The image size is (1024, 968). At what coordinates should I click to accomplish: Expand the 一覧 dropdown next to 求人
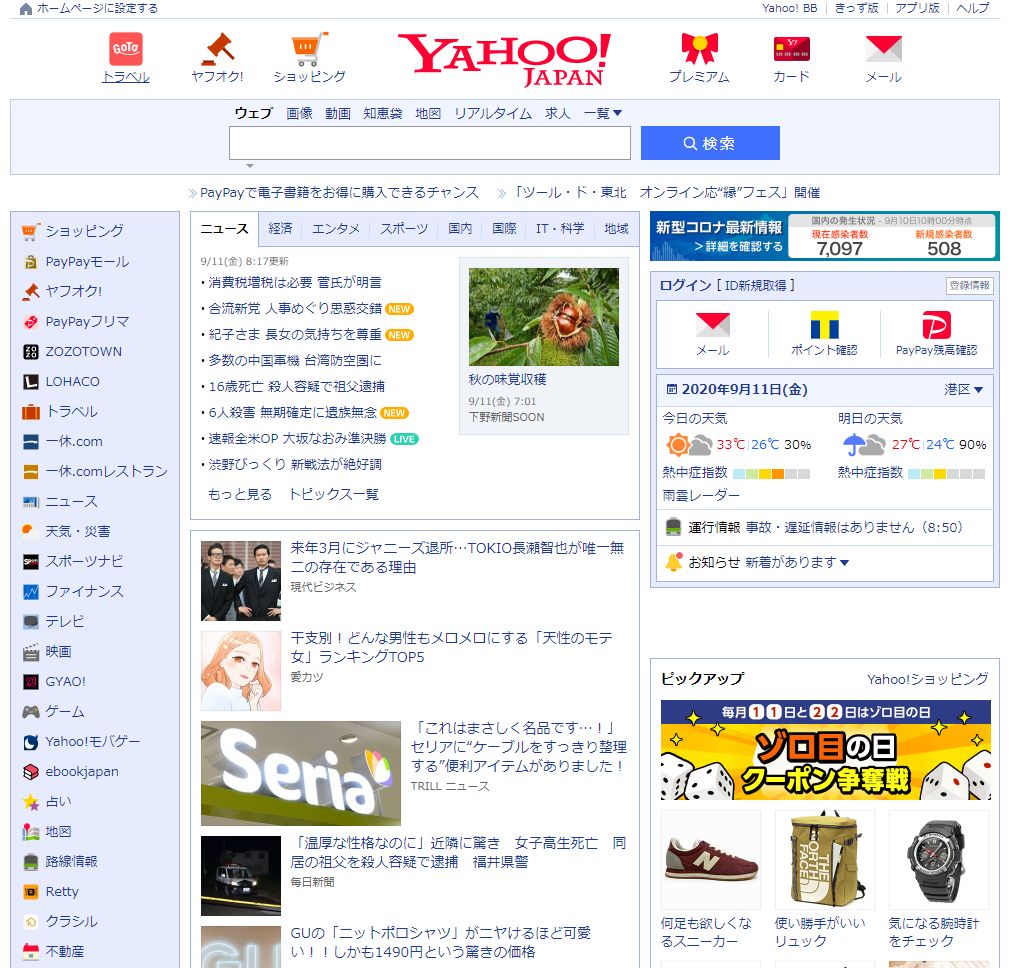(601, 114)
